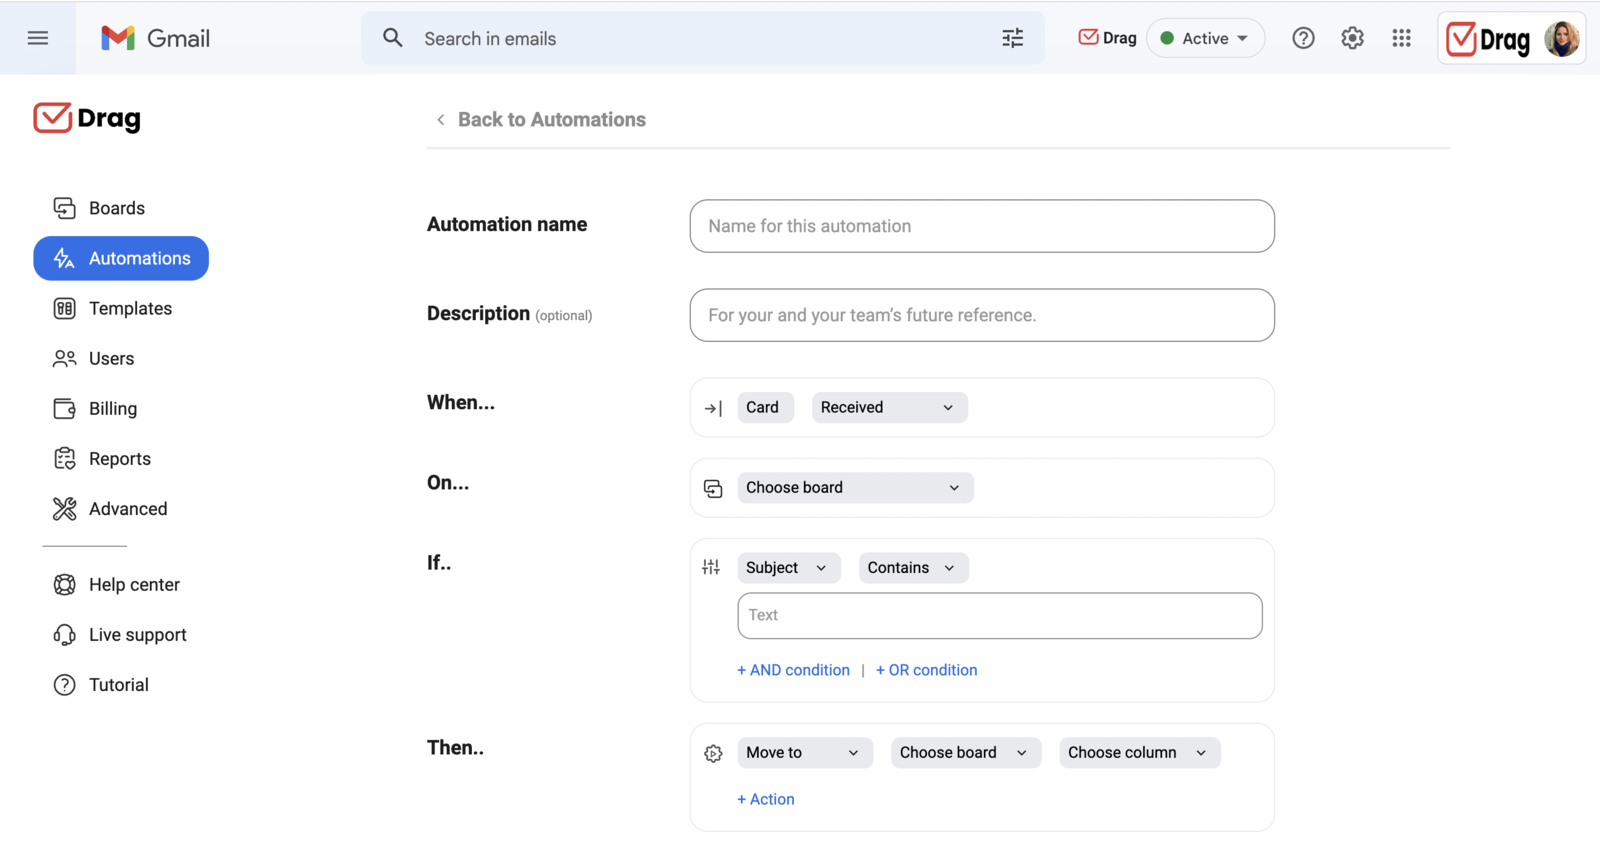The image size is (1600, 843).
Task: Click the + Action link
Action: (x=766, y=799)
